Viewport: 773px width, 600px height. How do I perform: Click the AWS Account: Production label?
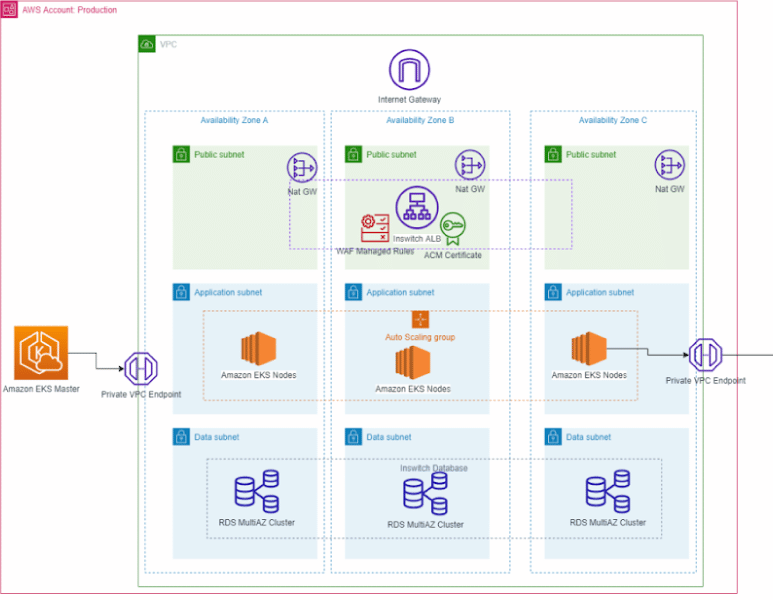coord(70,10)
